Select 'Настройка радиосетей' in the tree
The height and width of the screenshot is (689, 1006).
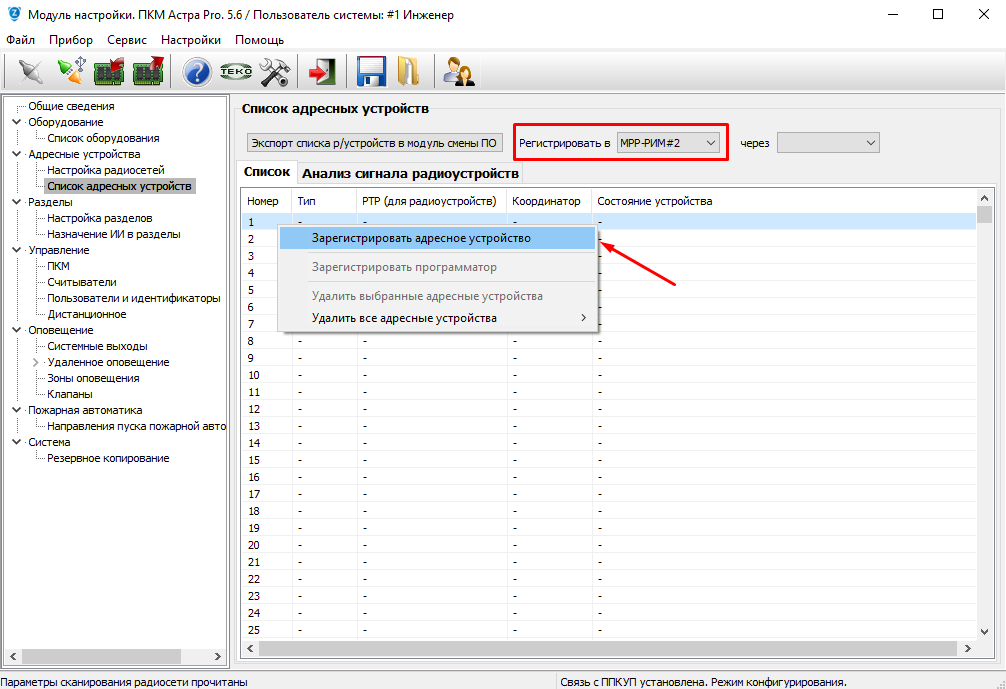click(105, 170)
